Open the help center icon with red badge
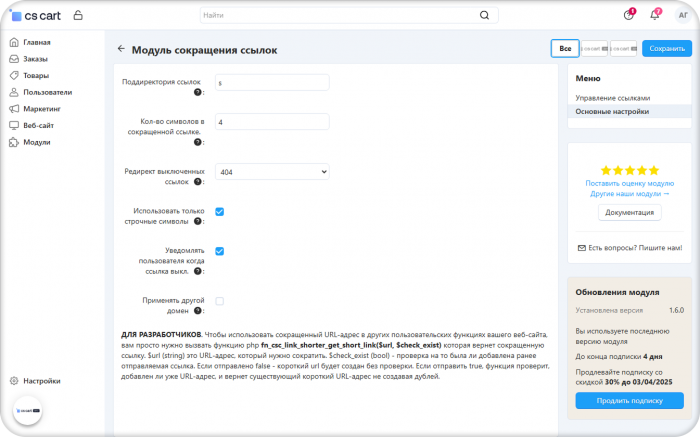 629,15
